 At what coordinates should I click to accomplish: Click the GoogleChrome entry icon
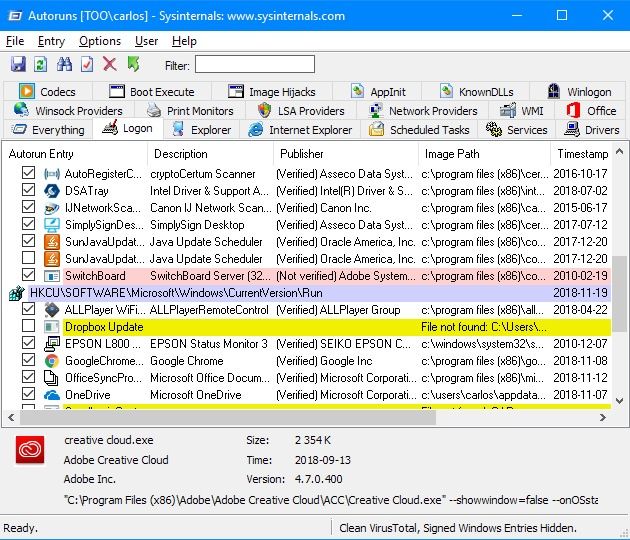click(x=52, y=361)
